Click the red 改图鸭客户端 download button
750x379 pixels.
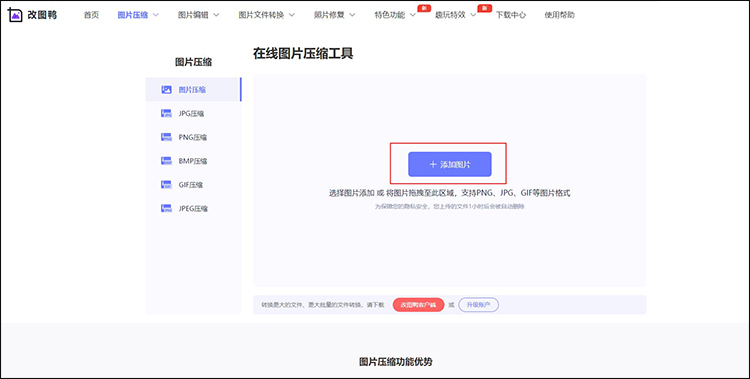418,305
